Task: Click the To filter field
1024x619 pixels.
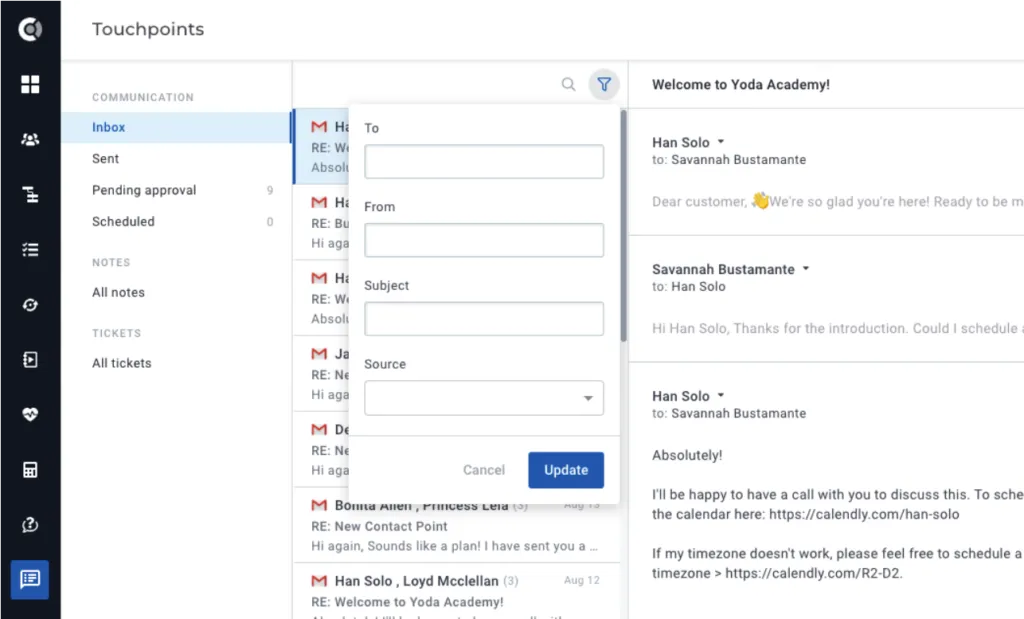Action: [x=484, y=161]
